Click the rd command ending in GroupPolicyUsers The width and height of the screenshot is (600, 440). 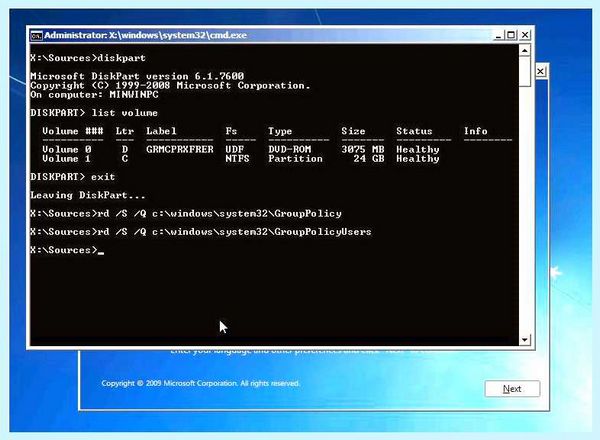pyautogui.click(x=201, y=232)
